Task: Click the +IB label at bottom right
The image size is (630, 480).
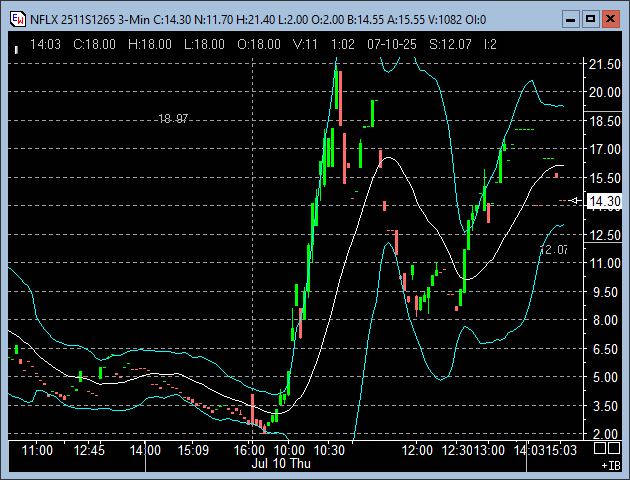Action: tap(611, 466)
